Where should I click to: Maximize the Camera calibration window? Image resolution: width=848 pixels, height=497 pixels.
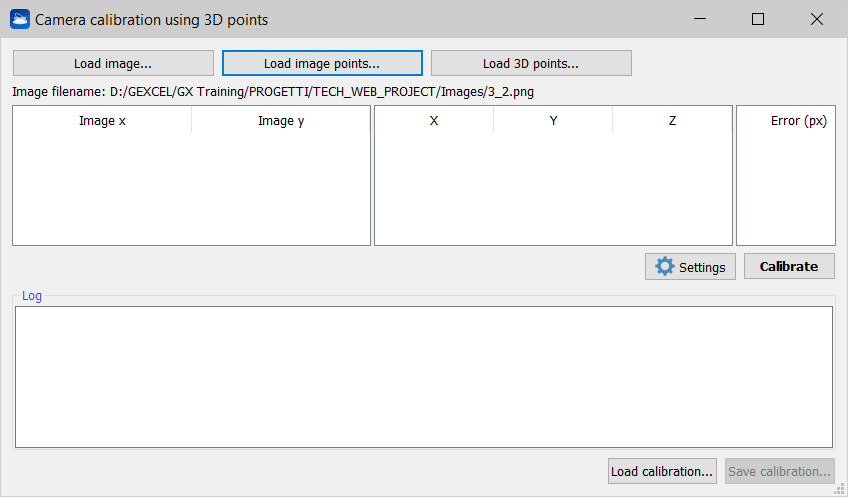coord(758,19)
